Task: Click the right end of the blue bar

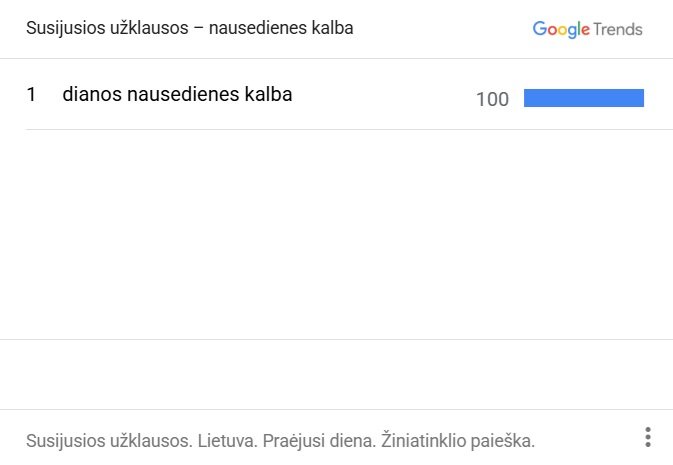Action: click(642, 98)
